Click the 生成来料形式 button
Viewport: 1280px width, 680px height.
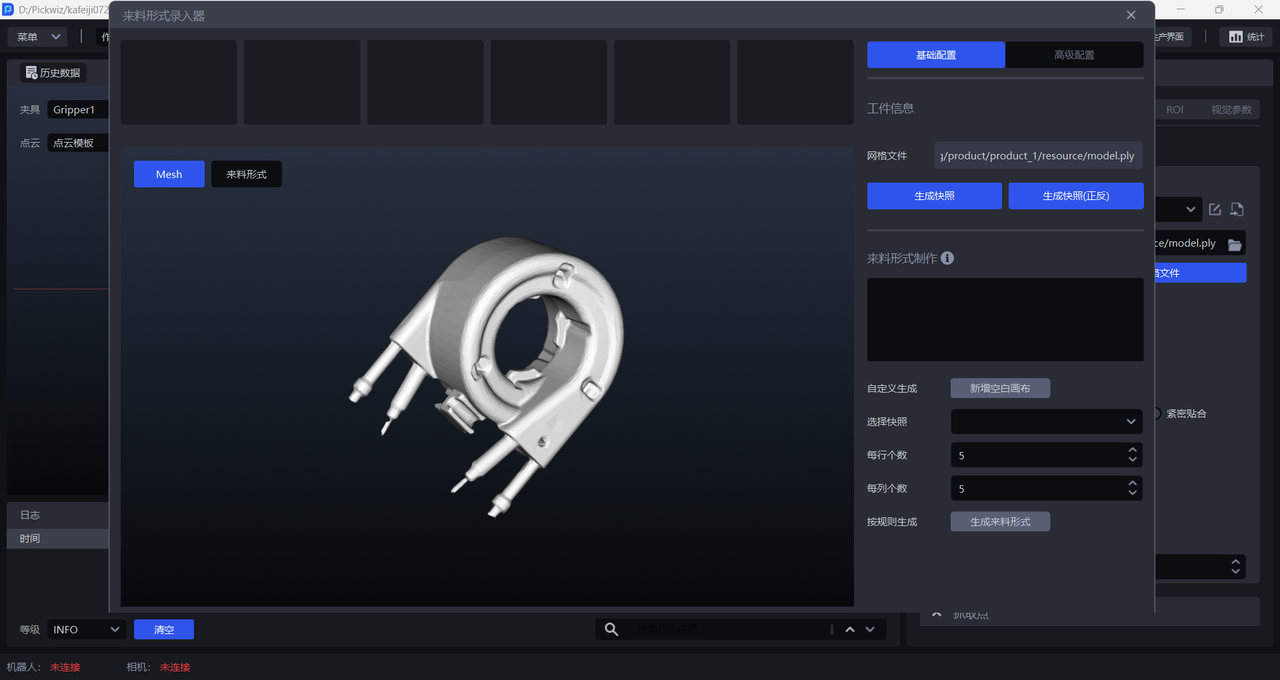[x=1000, y=521]
